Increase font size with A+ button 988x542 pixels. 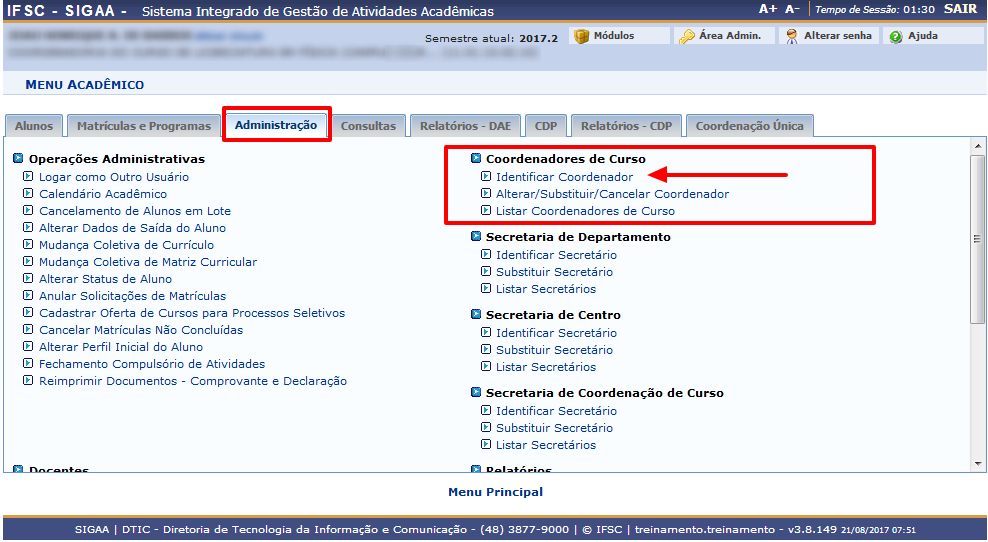(x=768, y=9)
